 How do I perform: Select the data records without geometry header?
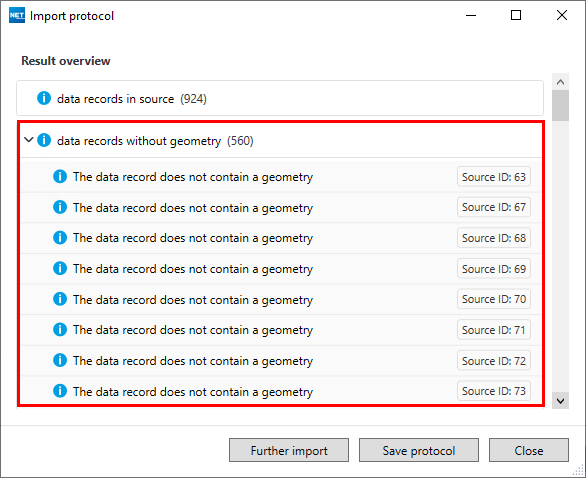click(281, 141)
